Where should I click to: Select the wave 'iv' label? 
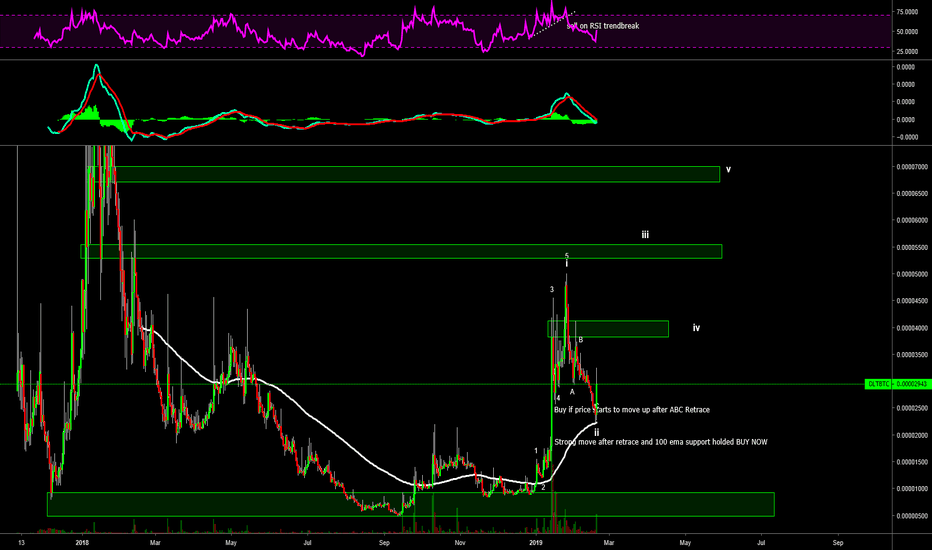tap(696, 328)
